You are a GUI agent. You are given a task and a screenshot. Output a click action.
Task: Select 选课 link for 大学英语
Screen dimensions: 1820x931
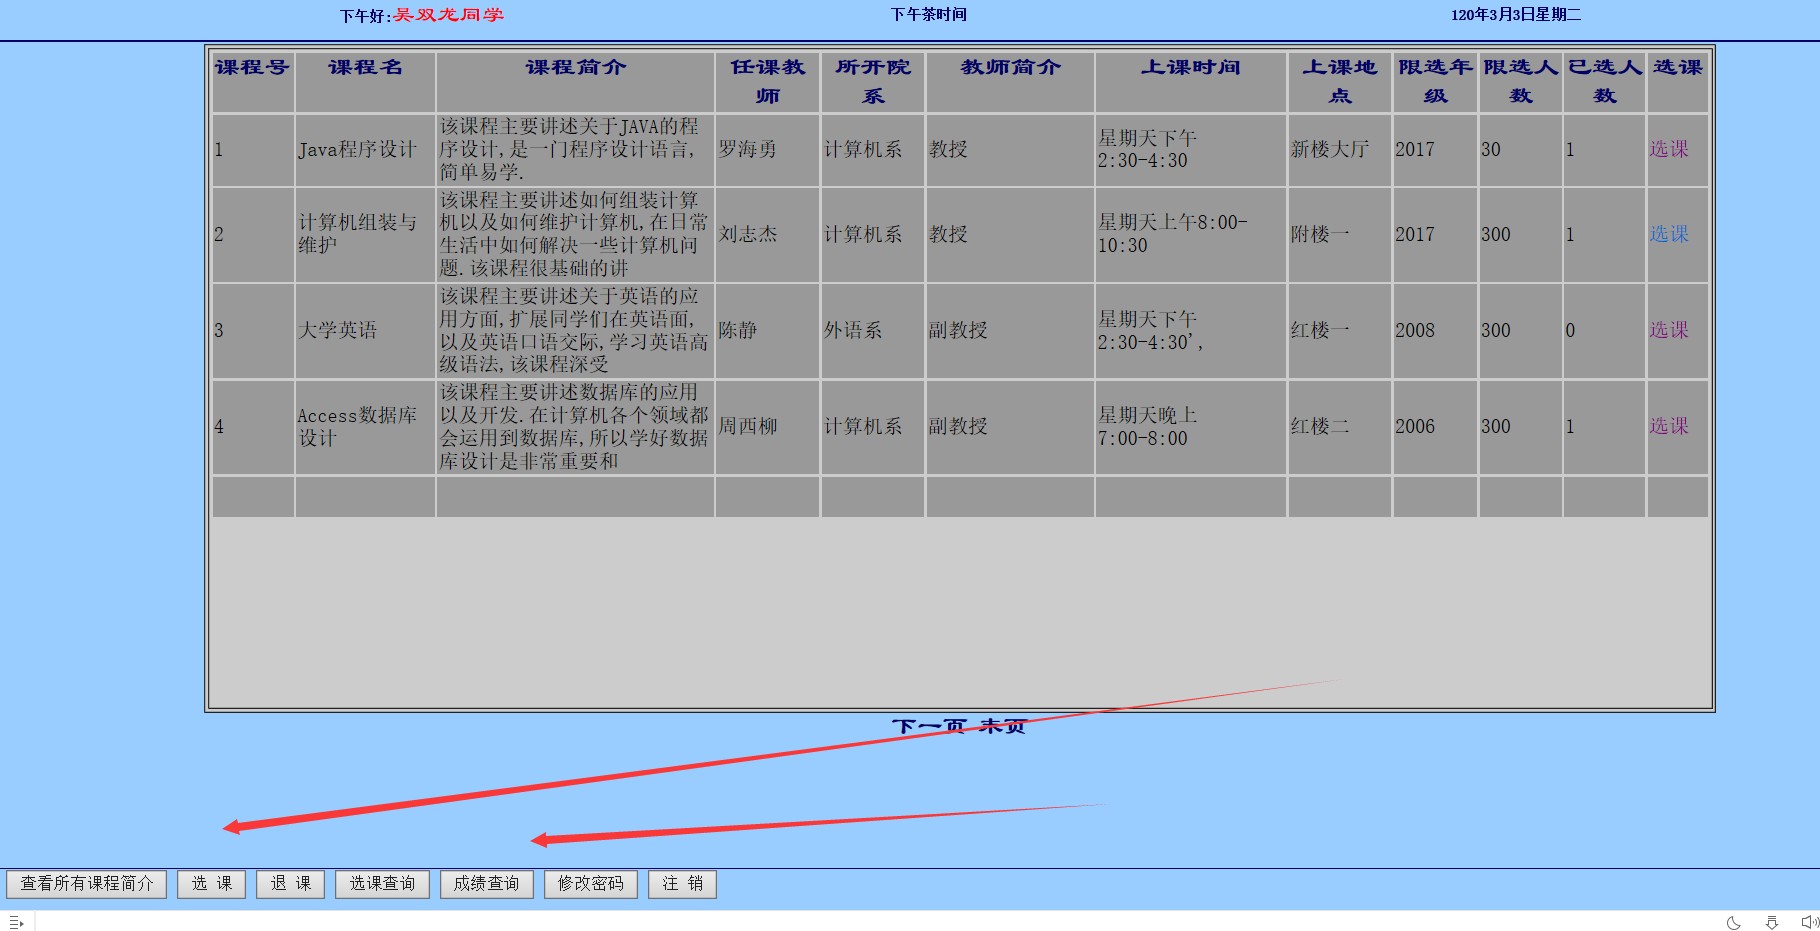[1669, 330]
